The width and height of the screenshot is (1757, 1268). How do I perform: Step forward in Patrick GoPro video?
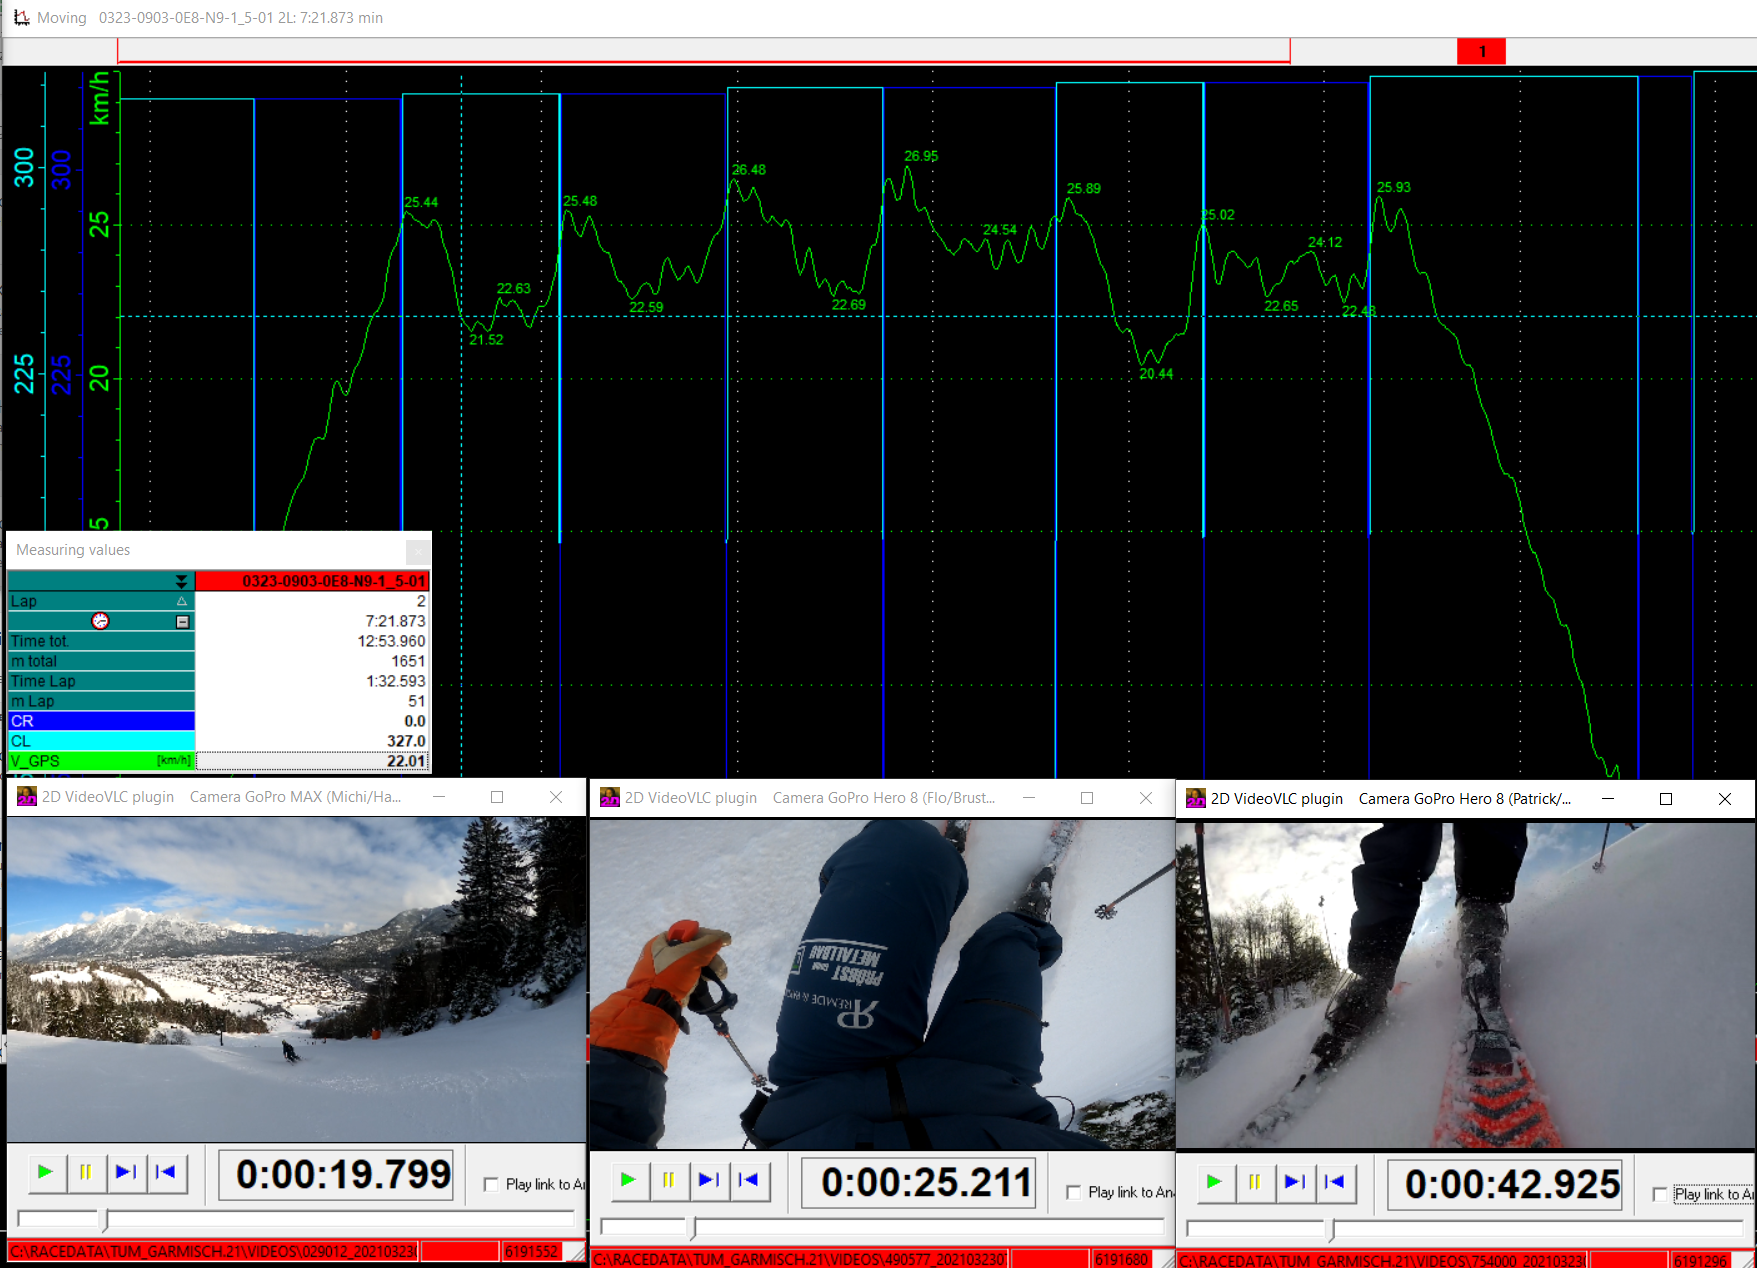pos(1295,1182)
